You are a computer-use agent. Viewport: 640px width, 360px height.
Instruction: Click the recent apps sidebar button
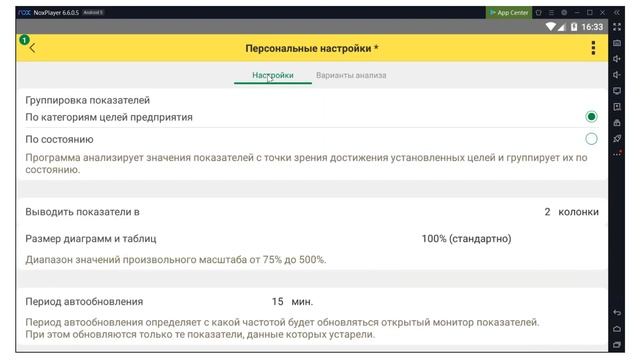click(617, 345)
